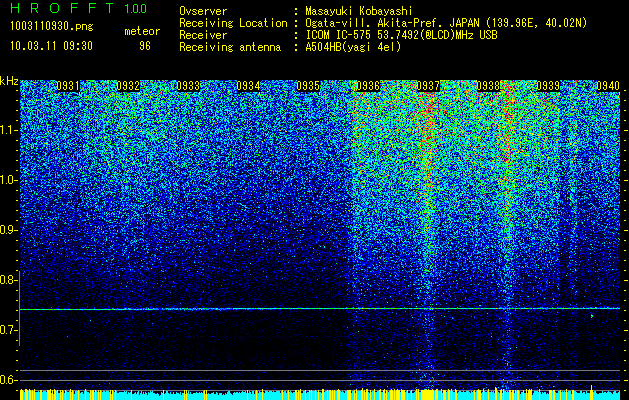Viewport: 629px width, 400px height.
Task: Click the 0932 time marker
Action: point(128,86)
